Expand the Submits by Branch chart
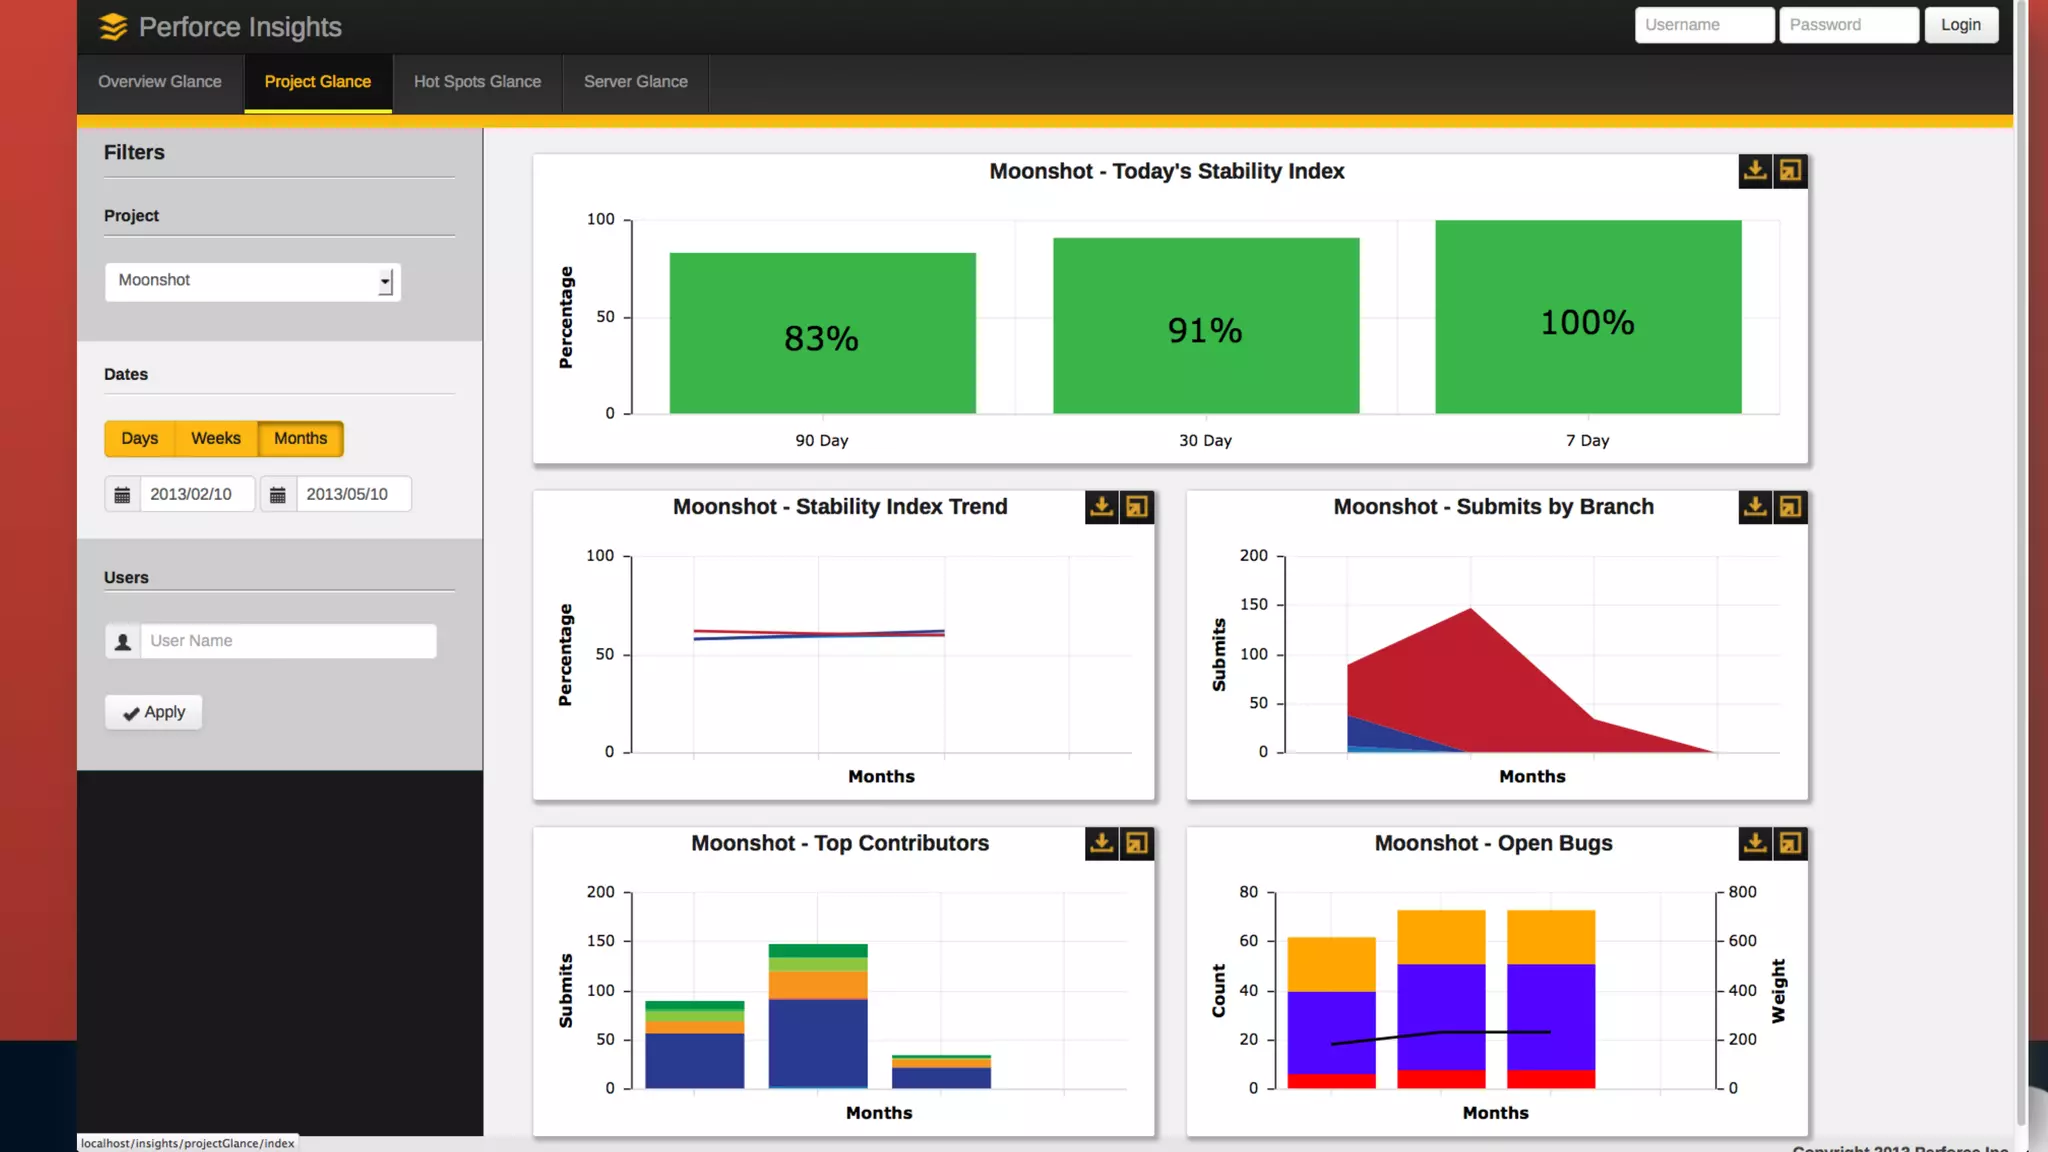The height and width of the screenshot is (1152, 2048). coord(1790,507)
